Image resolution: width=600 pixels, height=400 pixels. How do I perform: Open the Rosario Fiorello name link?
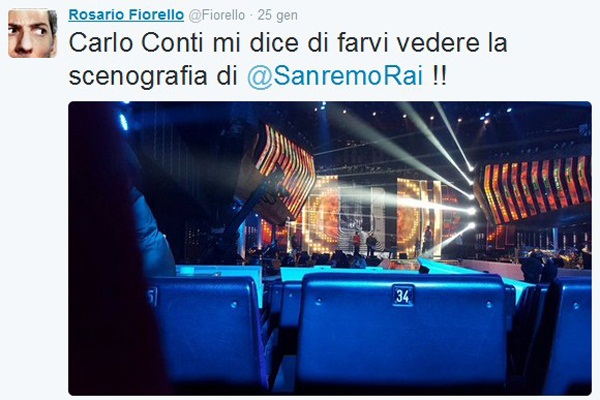coord(126,15)
